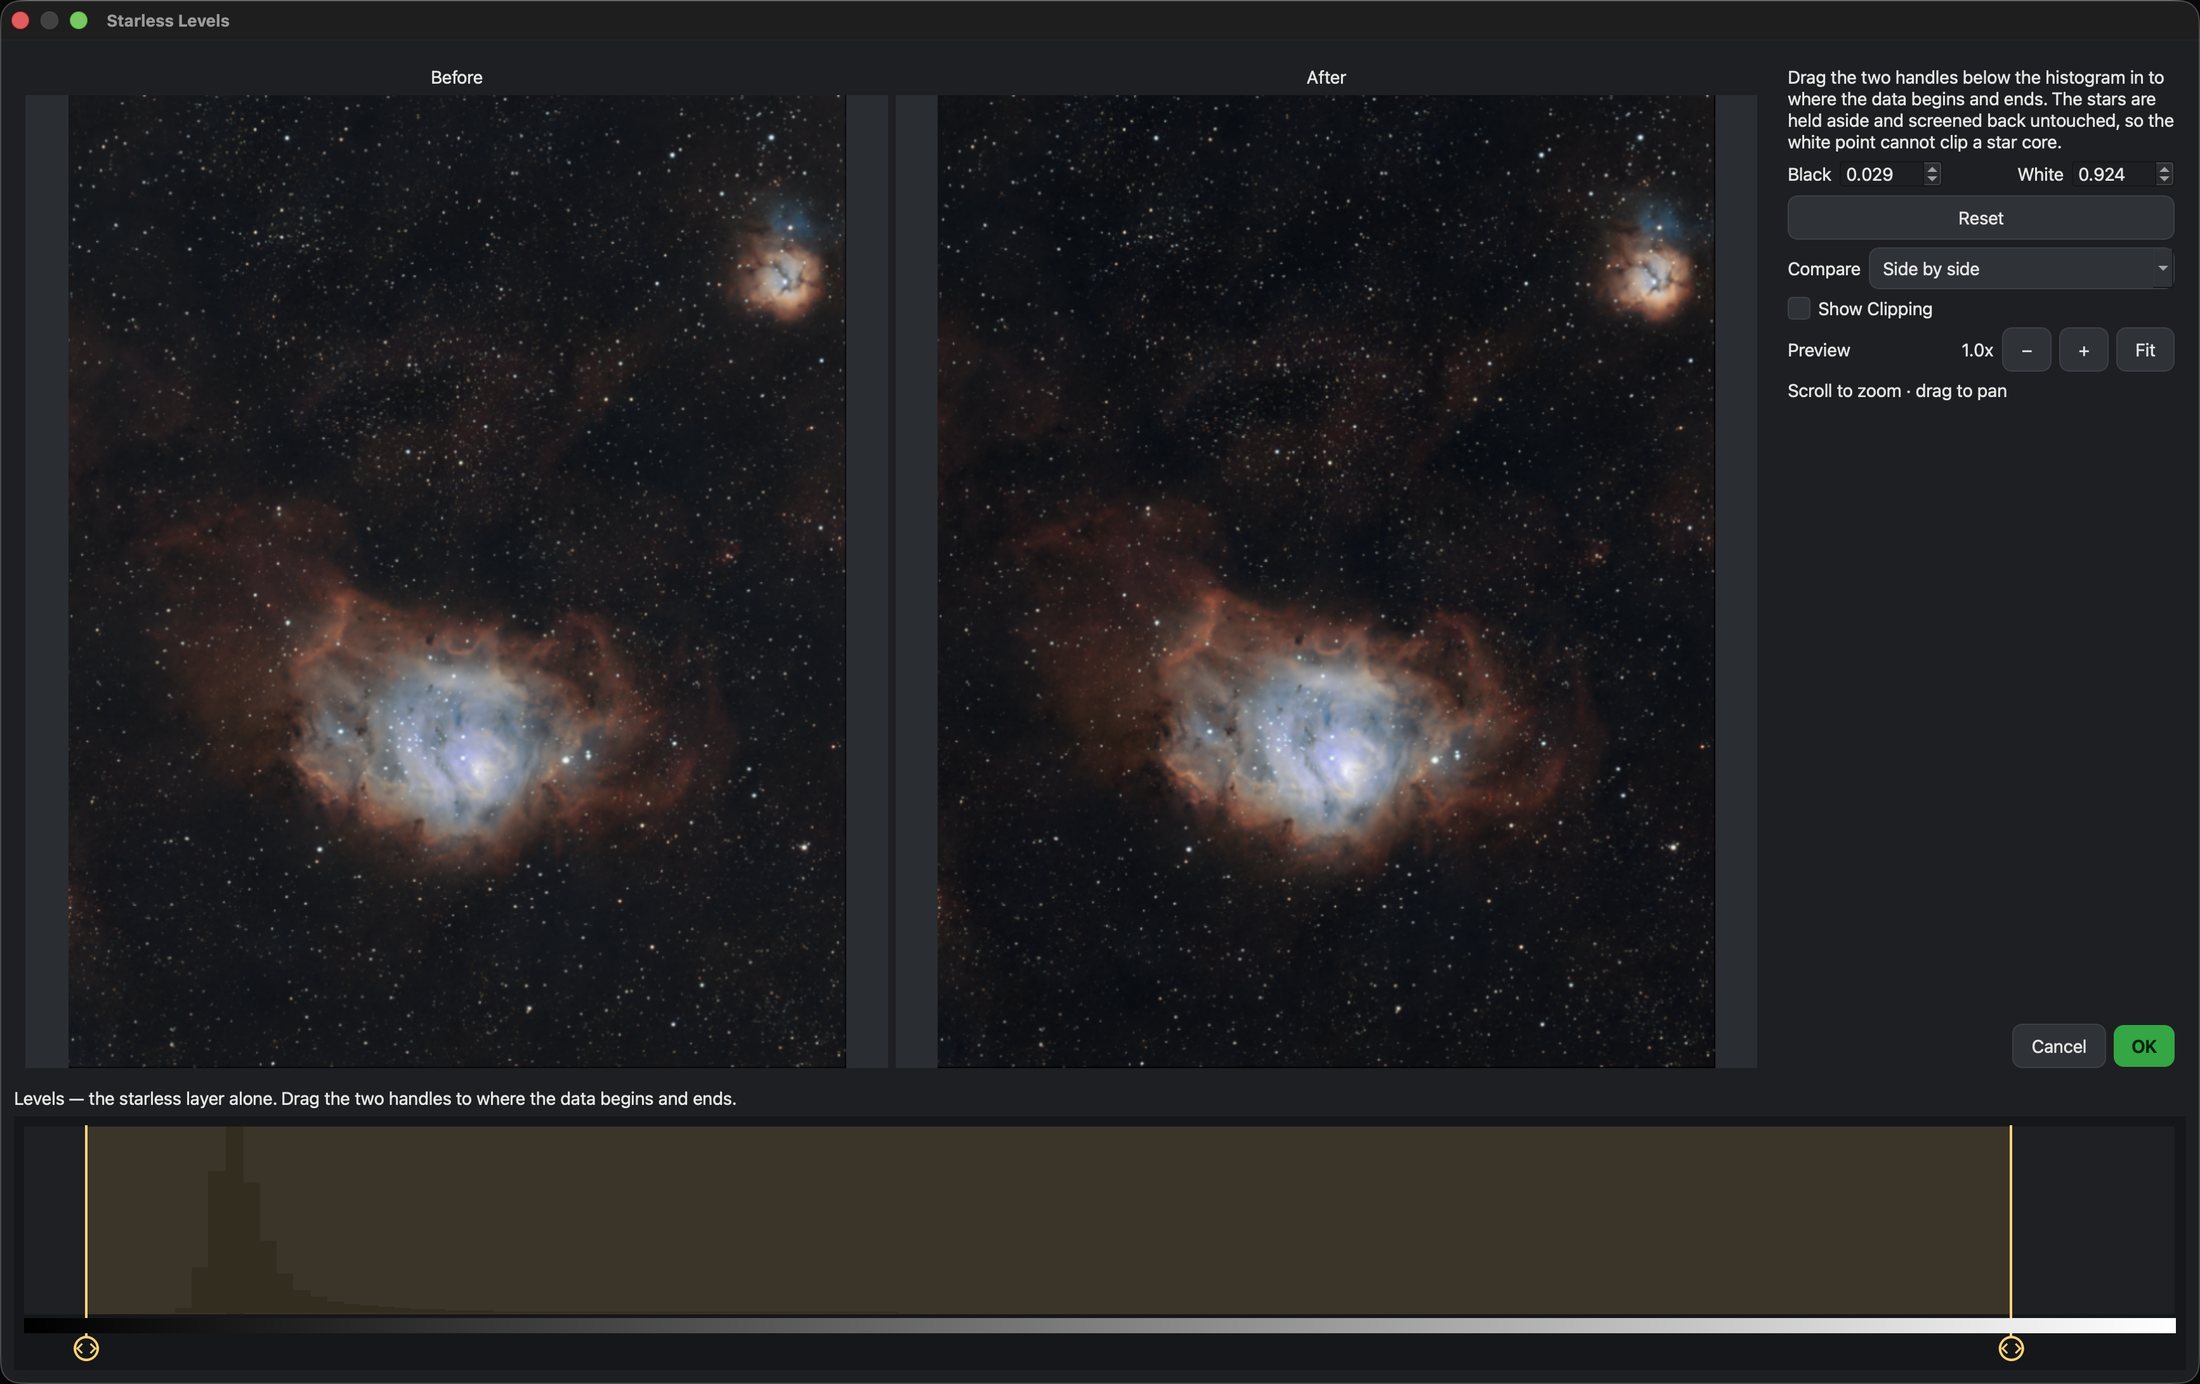Viewport: 2200px width, 1384px height.
Task: Click the Before preview image
Action: (x=457, y=581)
